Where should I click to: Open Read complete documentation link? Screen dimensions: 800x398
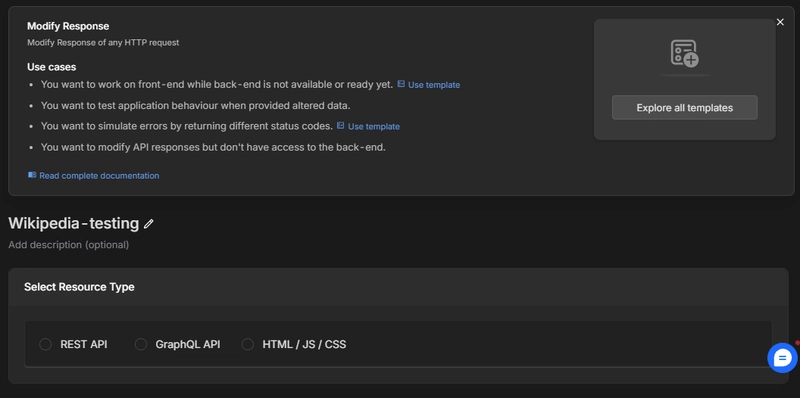[x=99, y=176]
